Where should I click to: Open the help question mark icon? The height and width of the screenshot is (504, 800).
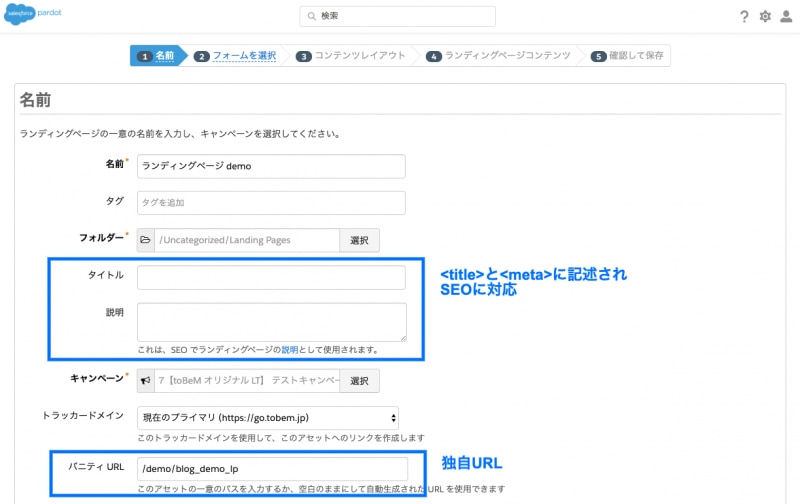coord(744,16)
